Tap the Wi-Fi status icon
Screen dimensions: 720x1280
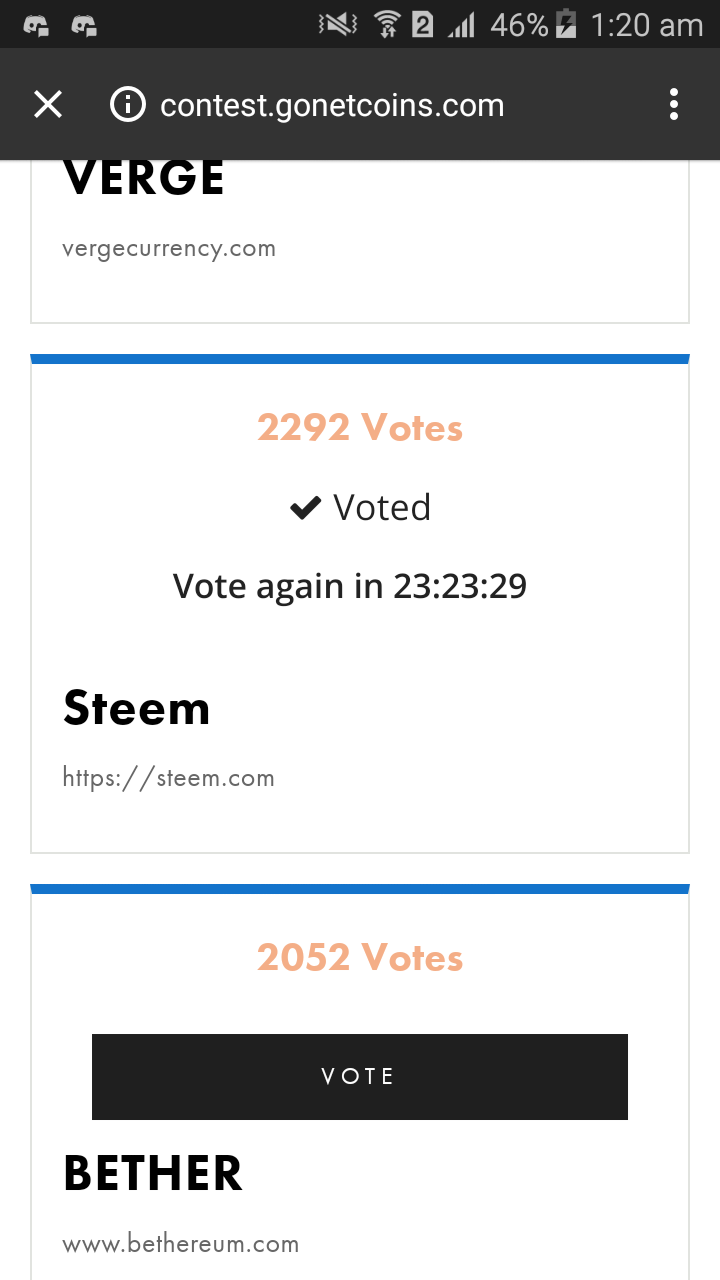click(387, 25)
